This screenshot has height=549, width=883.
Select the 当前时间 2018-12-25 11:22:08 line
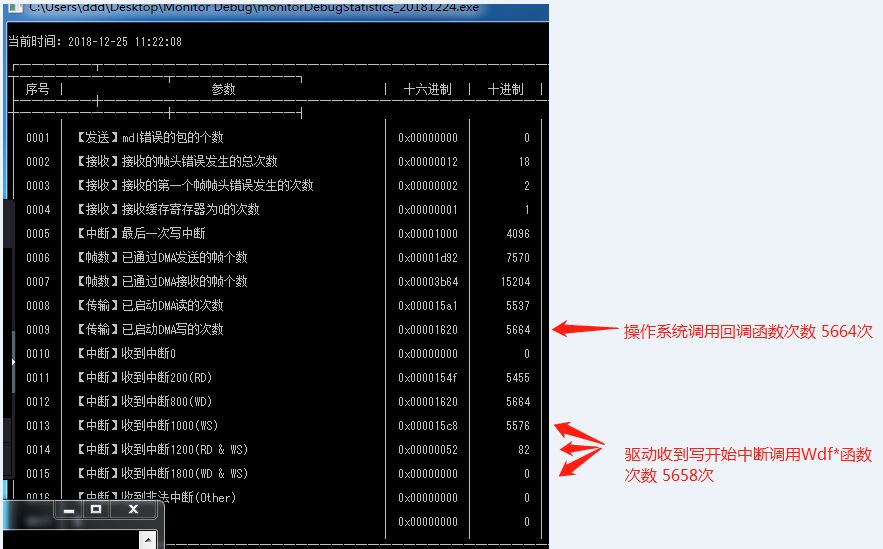(x=95, y=42)
